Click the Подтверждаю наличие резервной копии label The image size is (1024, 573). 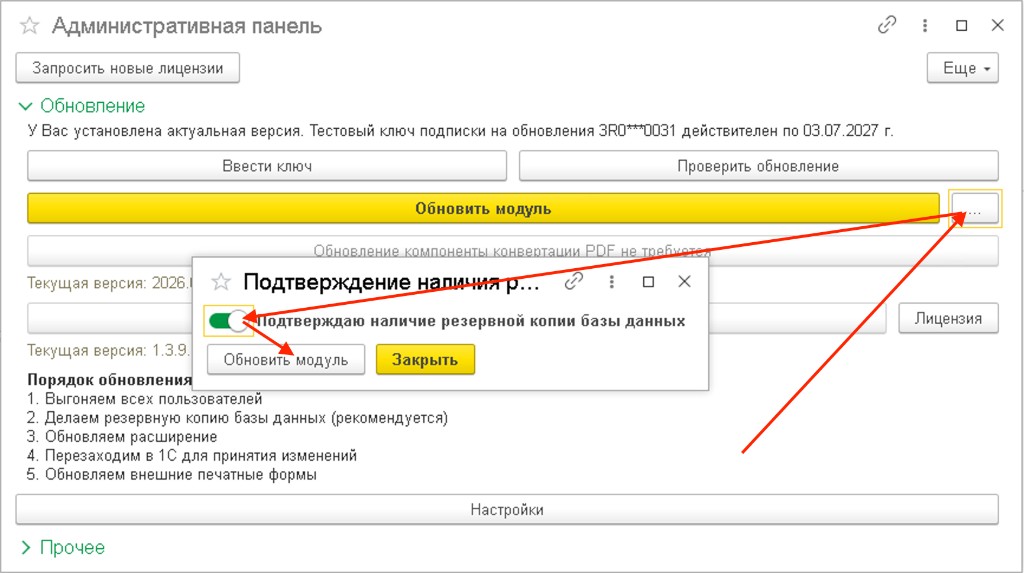click(x=471, y=321)
